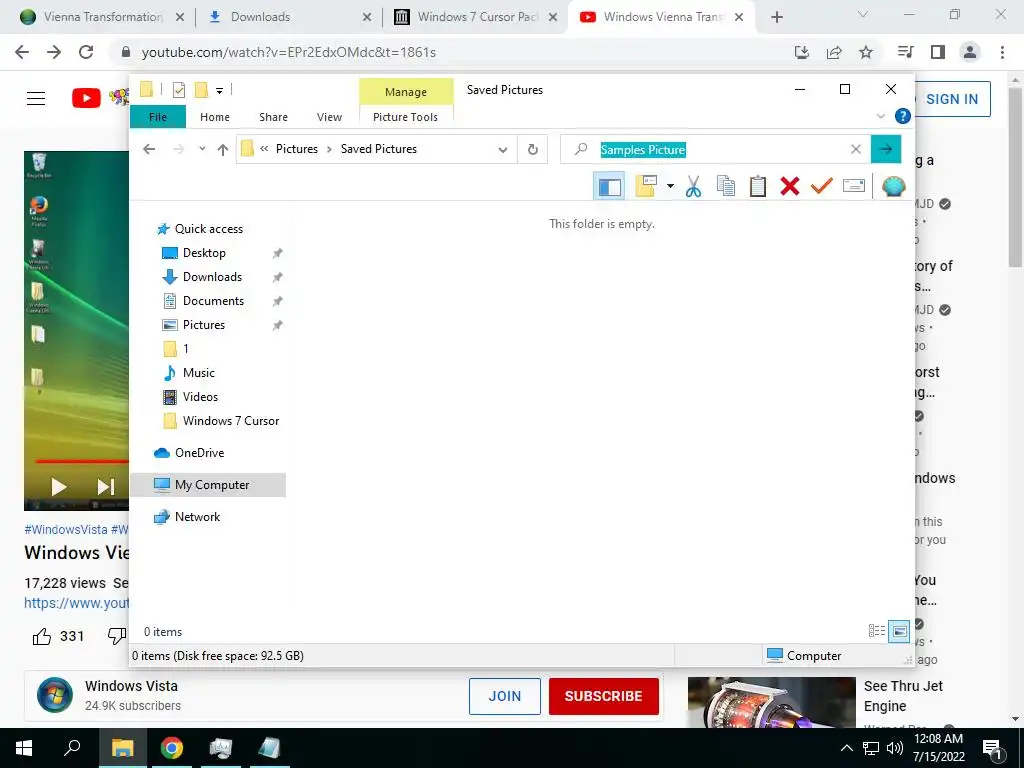Toggle the navigation pane toolbar button

[609, 187]
